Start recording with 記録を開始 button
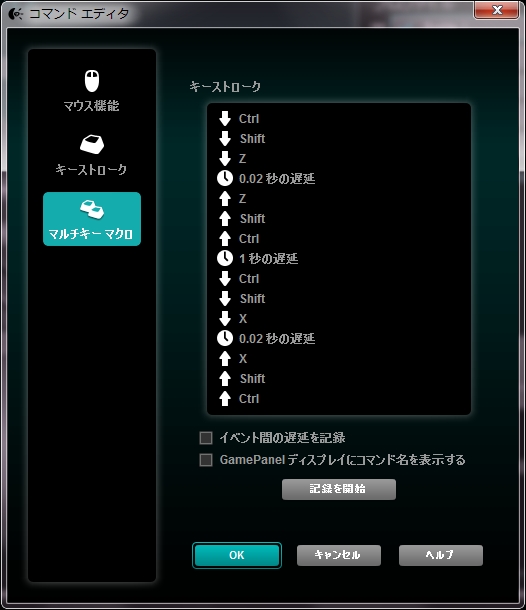Image resolution: width=526 pixels, height=610 pixels. point(339,489)
